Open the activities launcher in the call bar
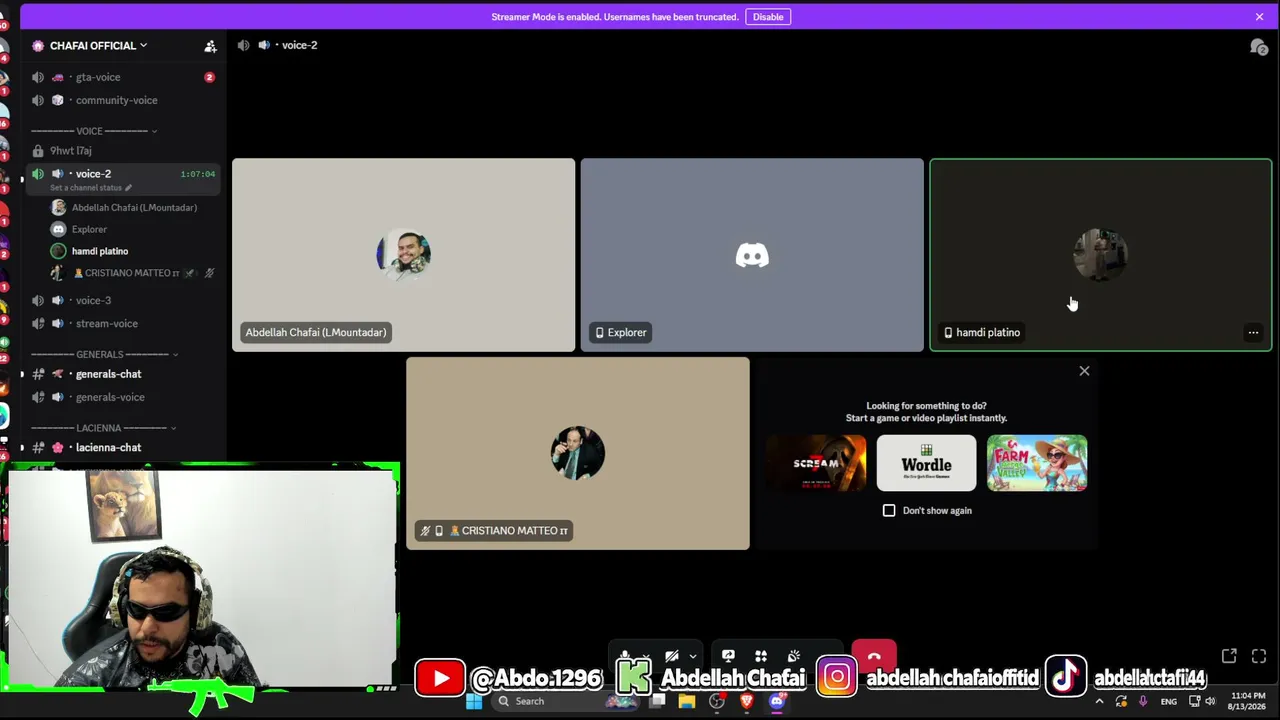 [761, 656]
